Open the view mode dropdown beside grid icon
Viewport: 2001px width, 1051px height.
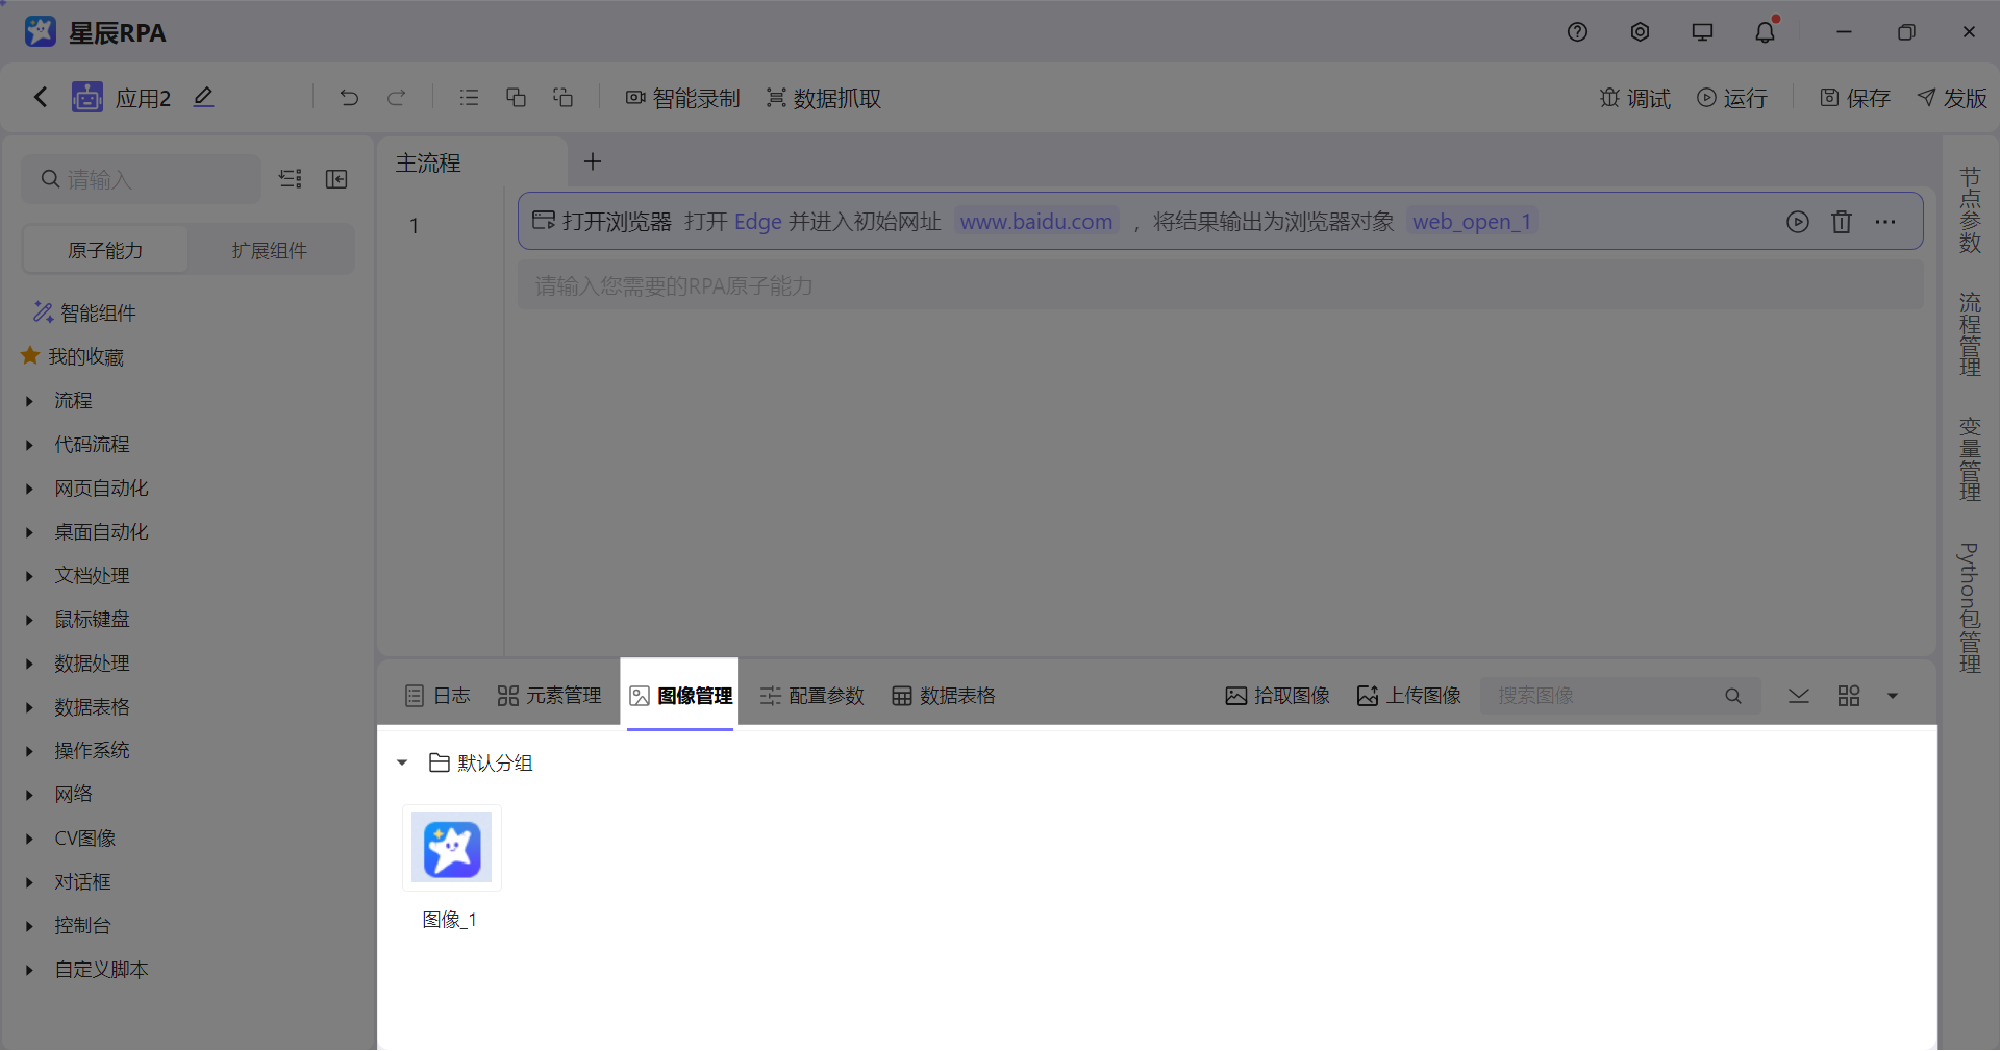tap(1891, 695)
